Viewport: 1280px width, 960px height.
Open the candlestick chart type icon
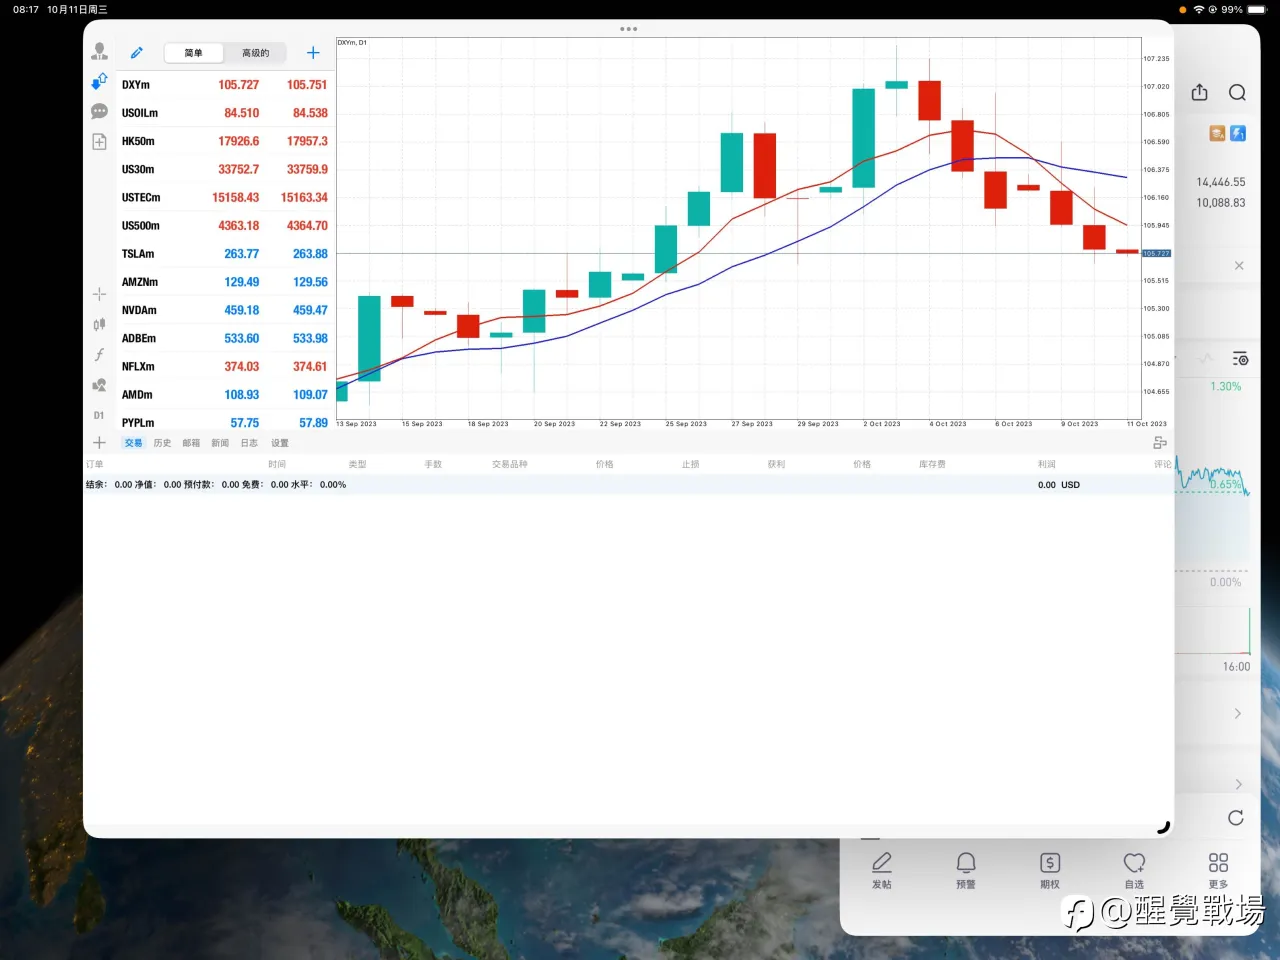(99, 324)
